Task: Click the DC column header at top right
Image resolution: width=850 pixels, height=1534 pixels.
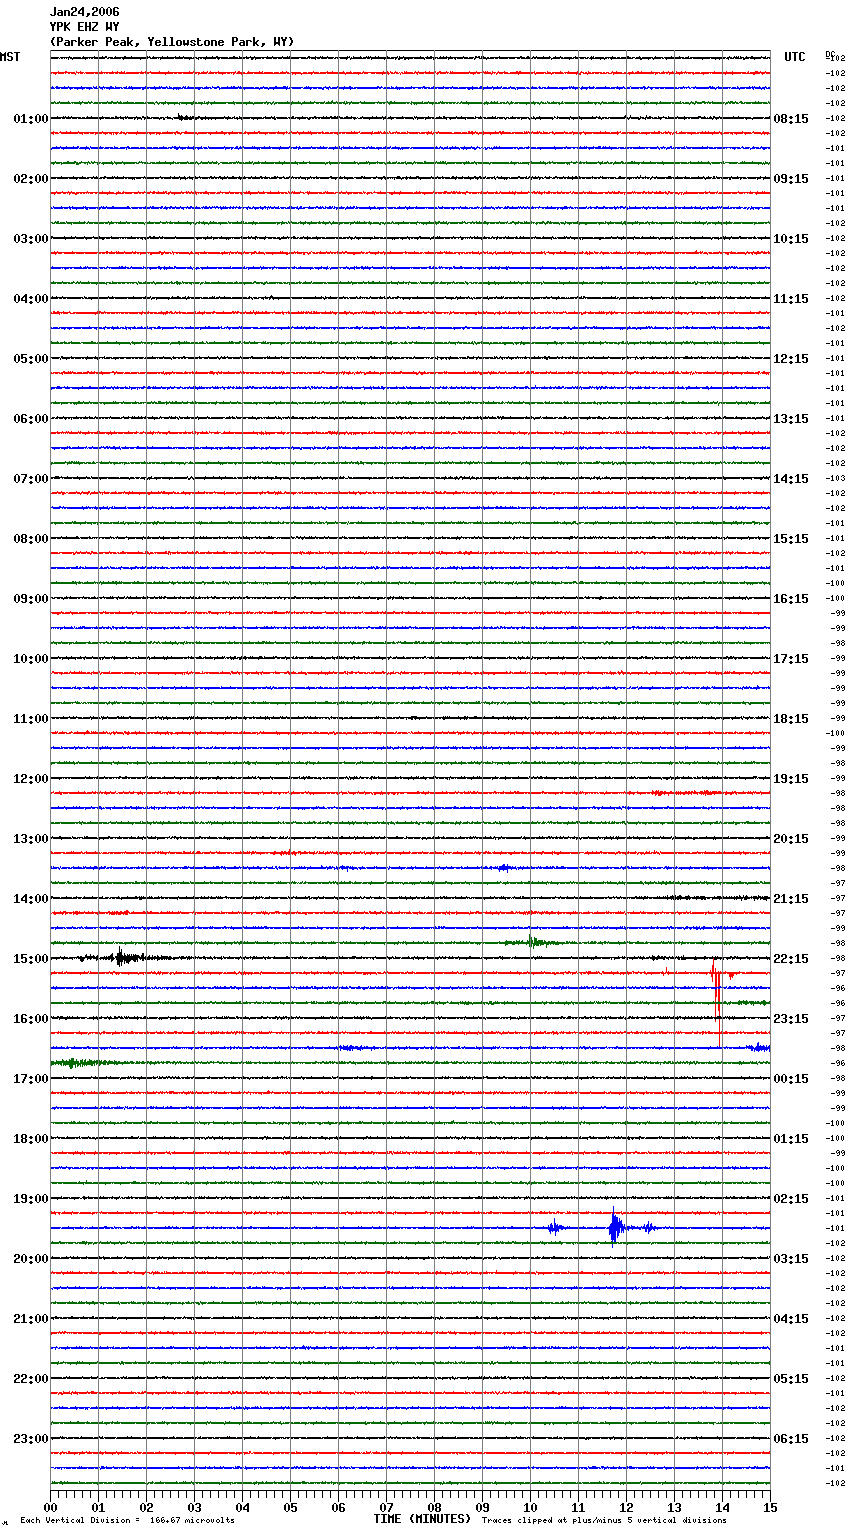Action: (x=830, y=53)
